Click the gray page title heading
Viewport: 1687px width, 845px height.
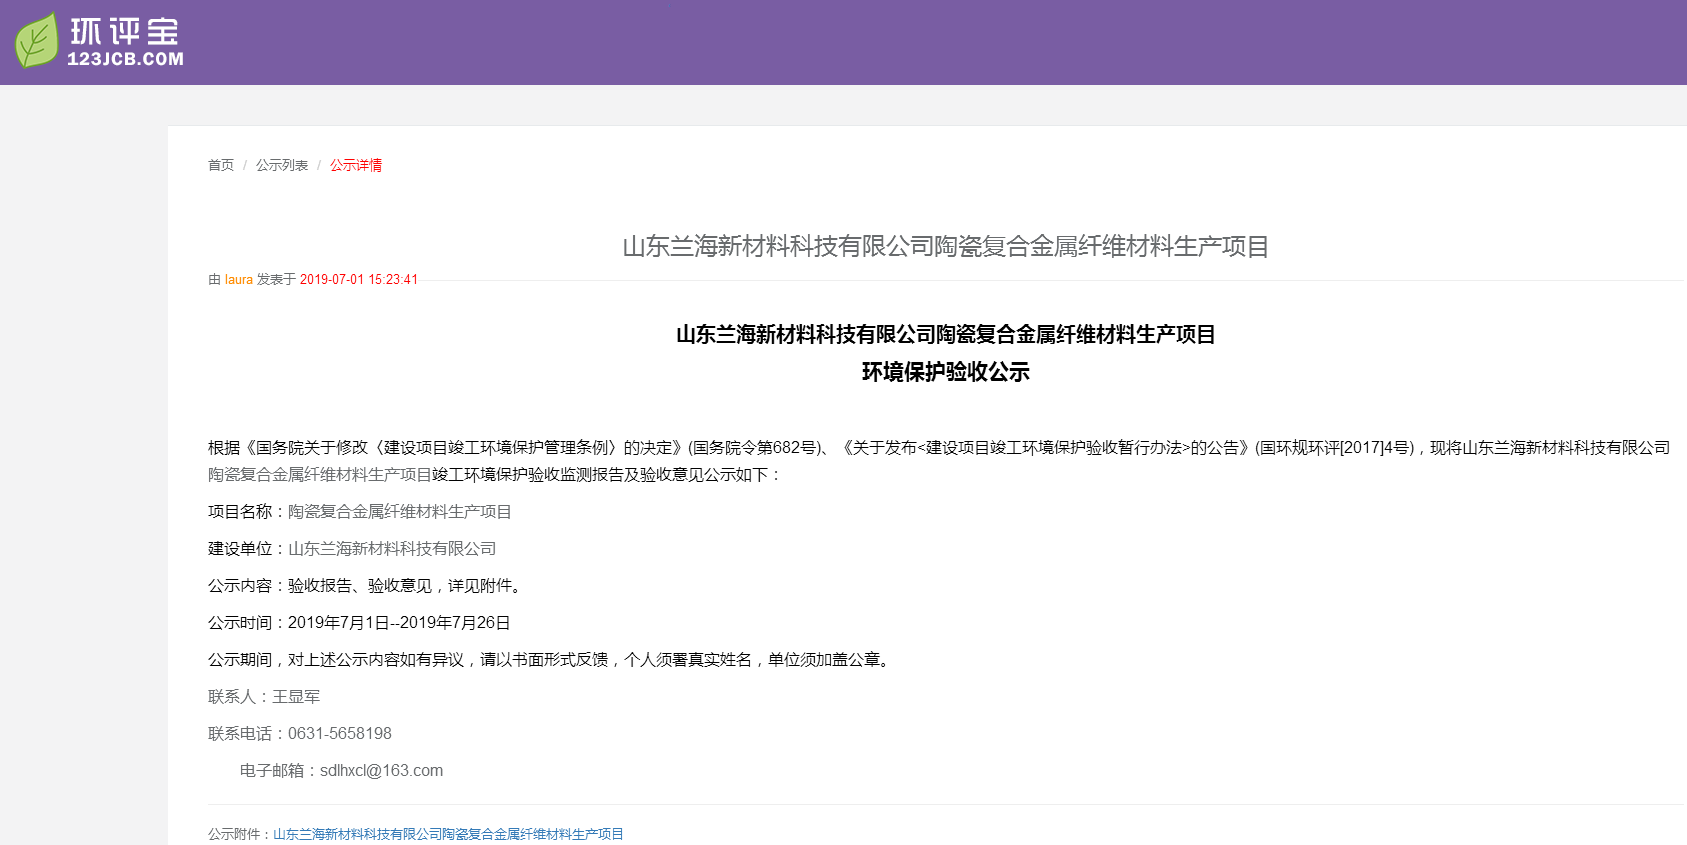coord(945,247)
